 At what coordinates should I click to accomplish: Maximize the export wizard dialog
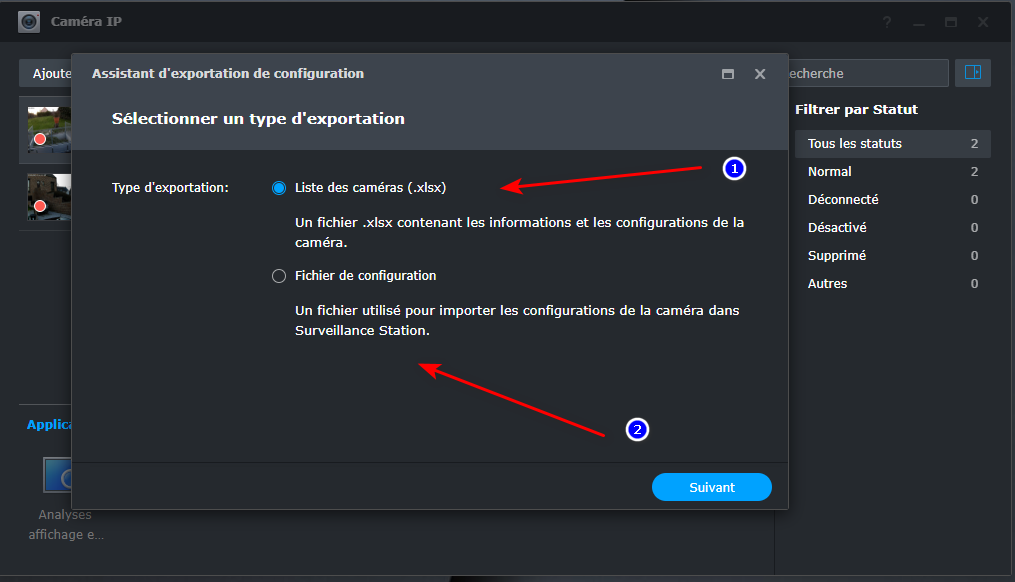(x=728, y=74)
